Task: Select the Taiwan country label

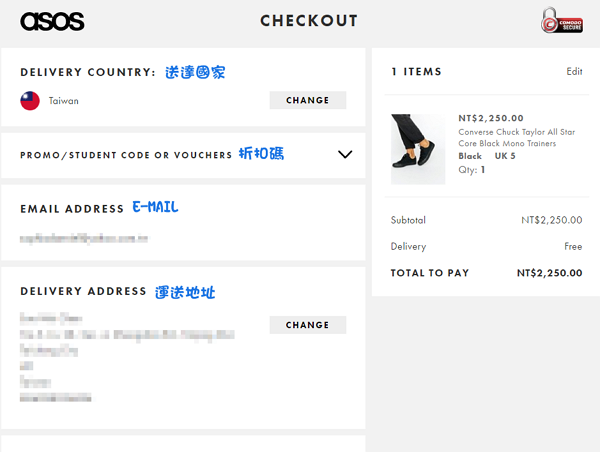Action: pyautogui.click(x=64, y=101)
